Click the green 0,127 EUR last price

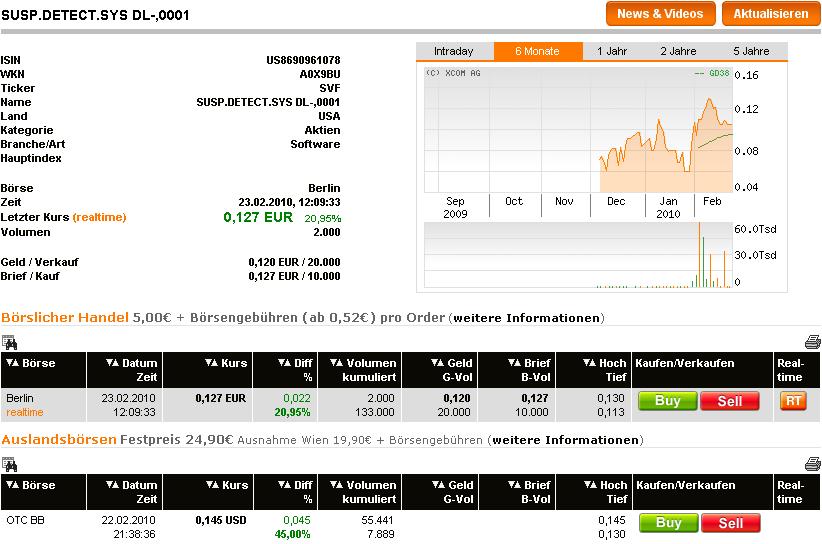tap(258, 217)
